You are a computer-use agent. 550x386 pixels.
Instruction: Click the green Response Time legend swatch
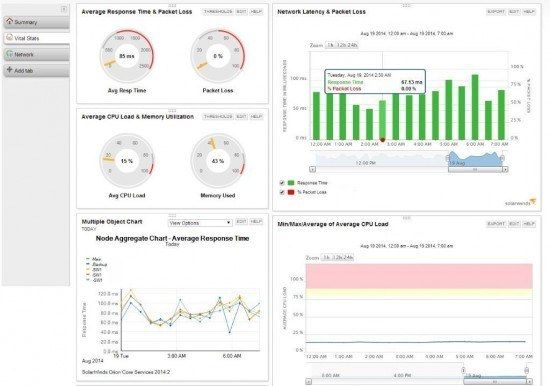291,183
